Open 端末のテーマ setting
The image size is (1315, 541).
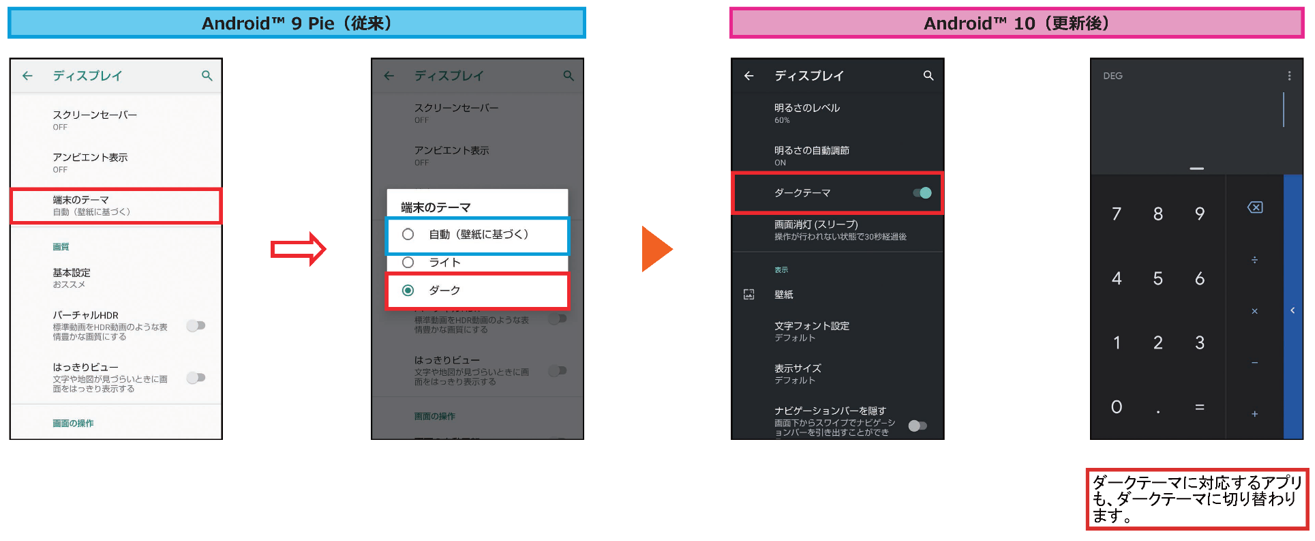click(x=116, y=206)
